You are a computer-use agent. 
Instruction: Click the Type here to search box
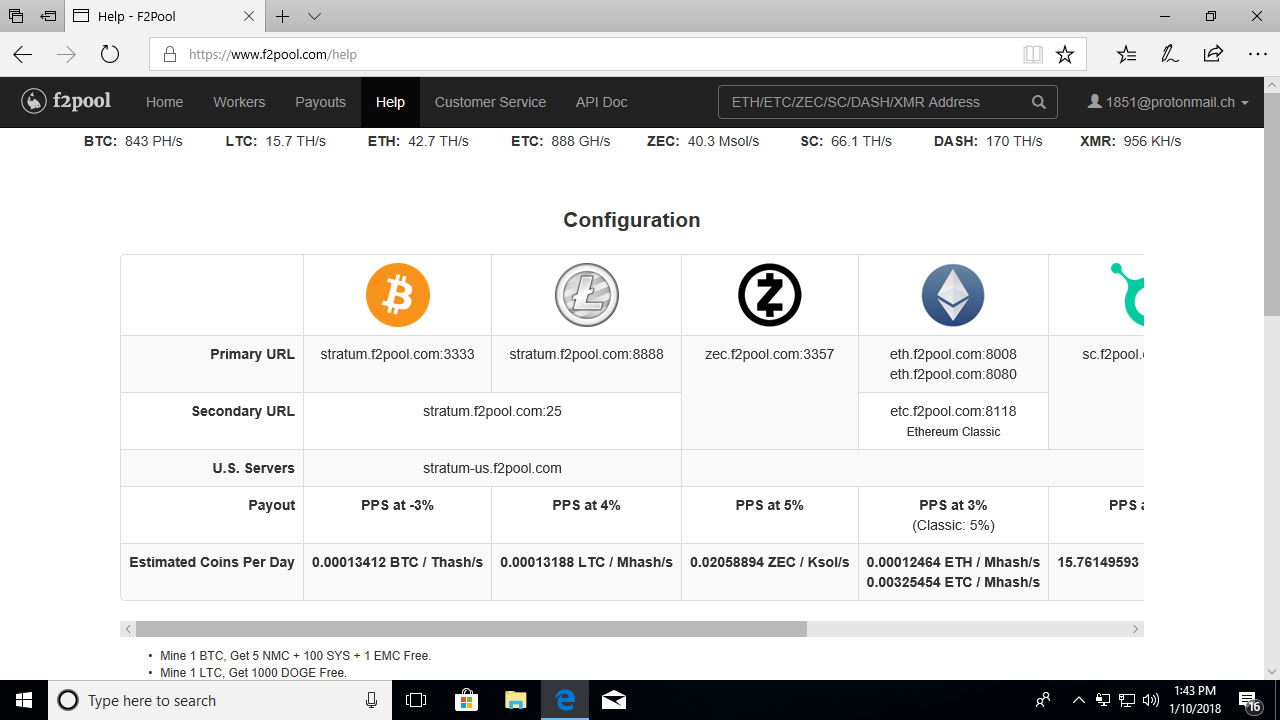click(220, 700)
